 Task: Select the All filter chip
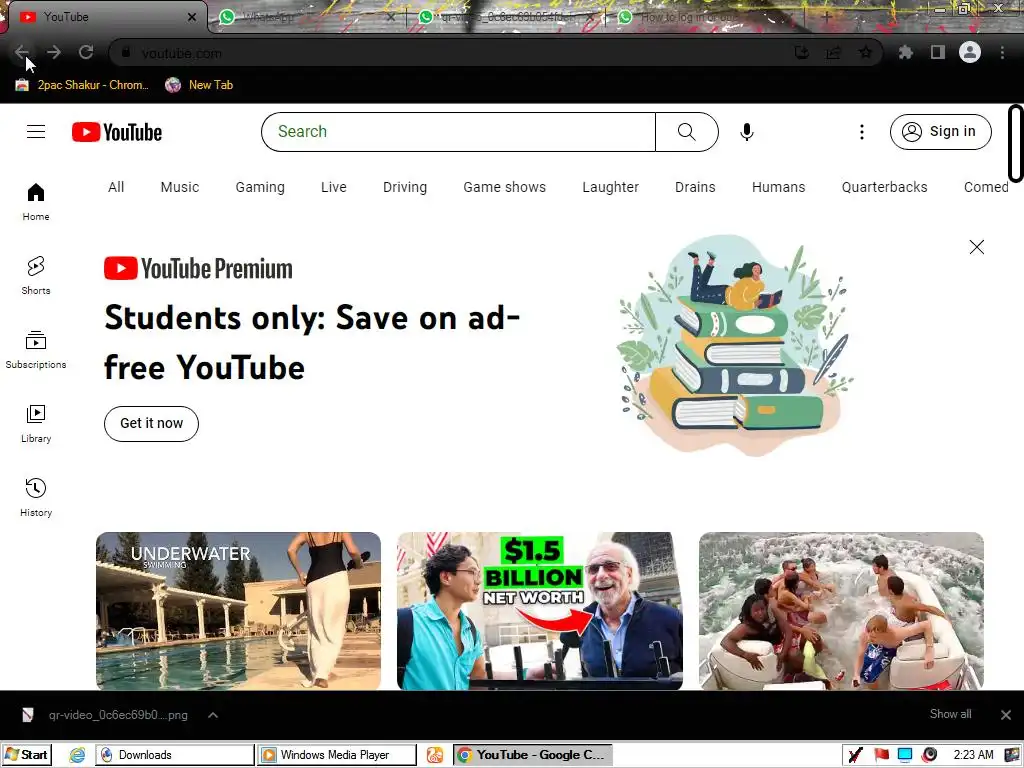(x=116, y=187)
